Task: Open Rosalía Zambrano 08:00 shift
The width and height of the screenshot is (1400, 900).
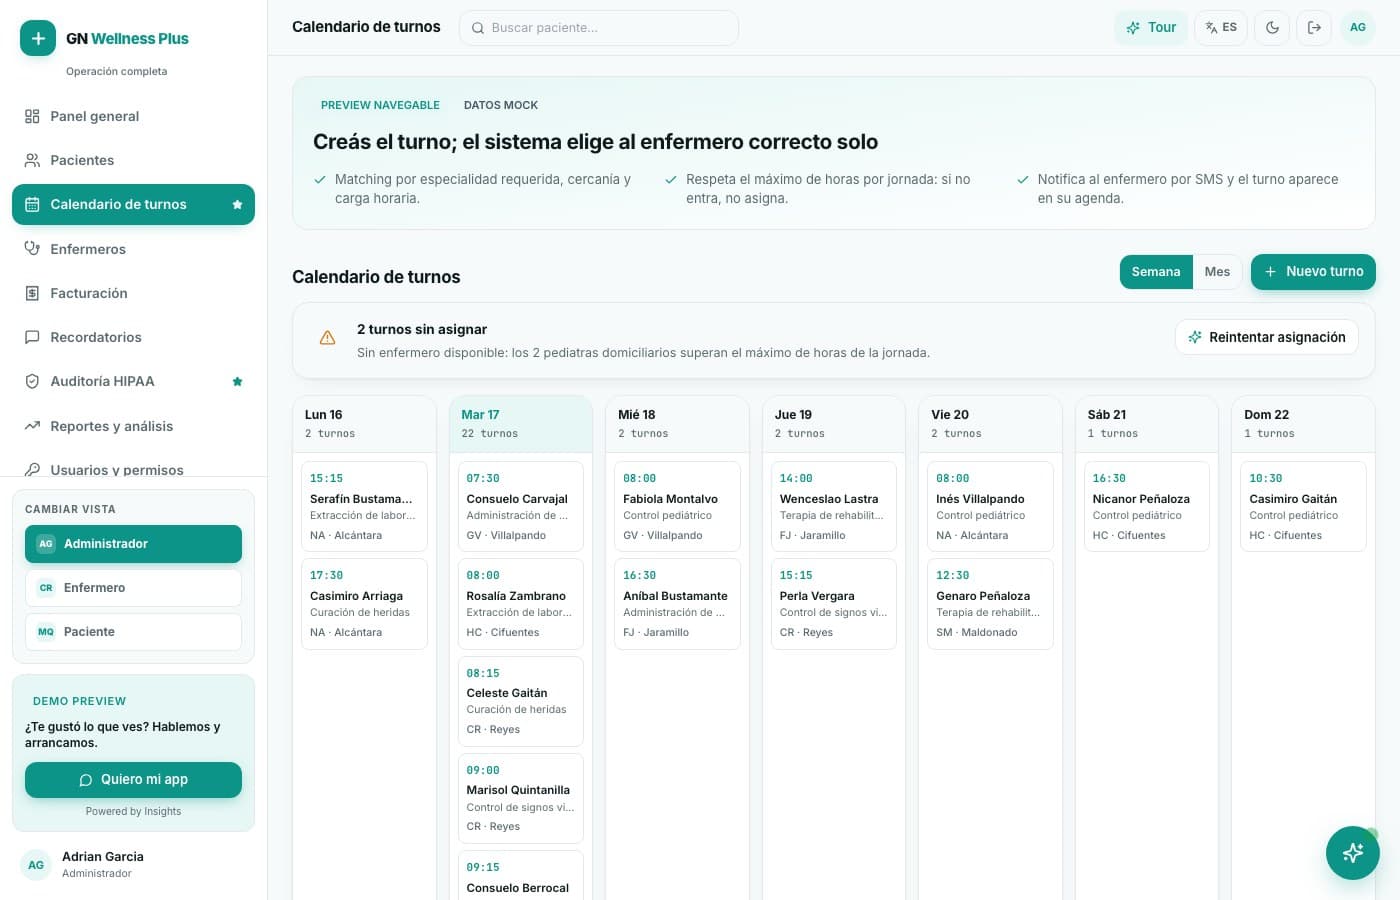Action: (520, 604)
